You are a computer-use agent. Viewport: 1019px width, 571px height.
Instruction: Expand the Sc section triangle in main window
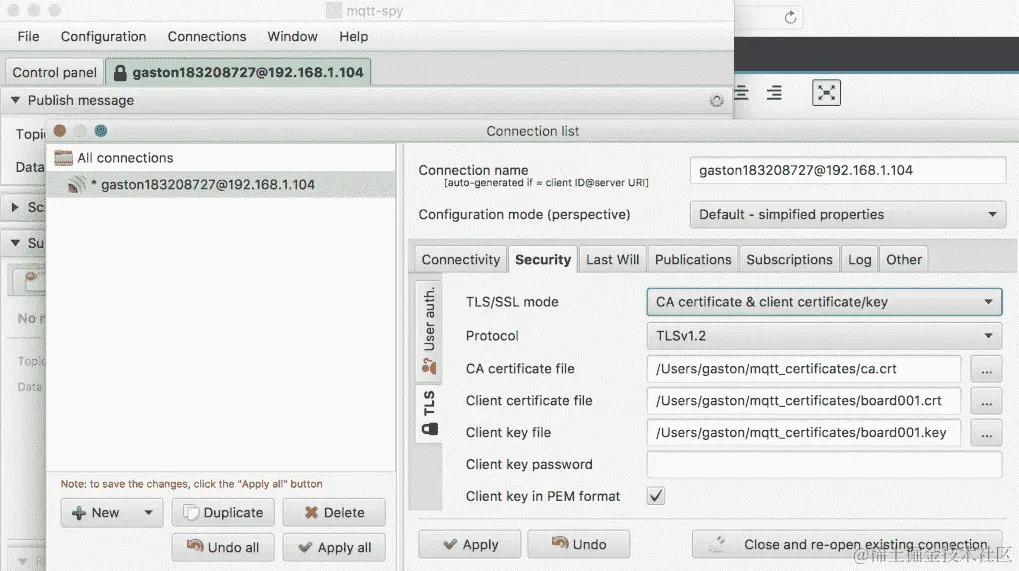point(15,207)
